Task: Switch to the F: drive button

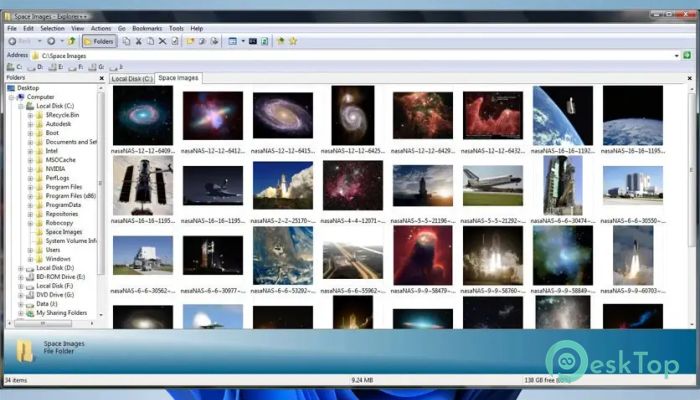Action: [x=76, y=67]
